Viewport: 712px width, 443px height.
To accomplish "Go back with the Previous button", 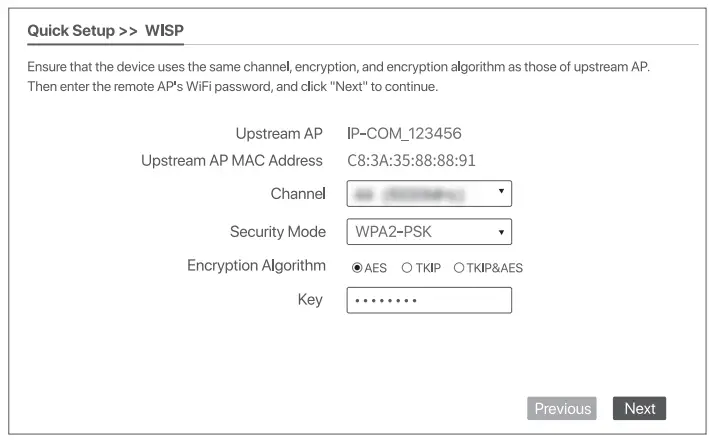I will 562,408.
